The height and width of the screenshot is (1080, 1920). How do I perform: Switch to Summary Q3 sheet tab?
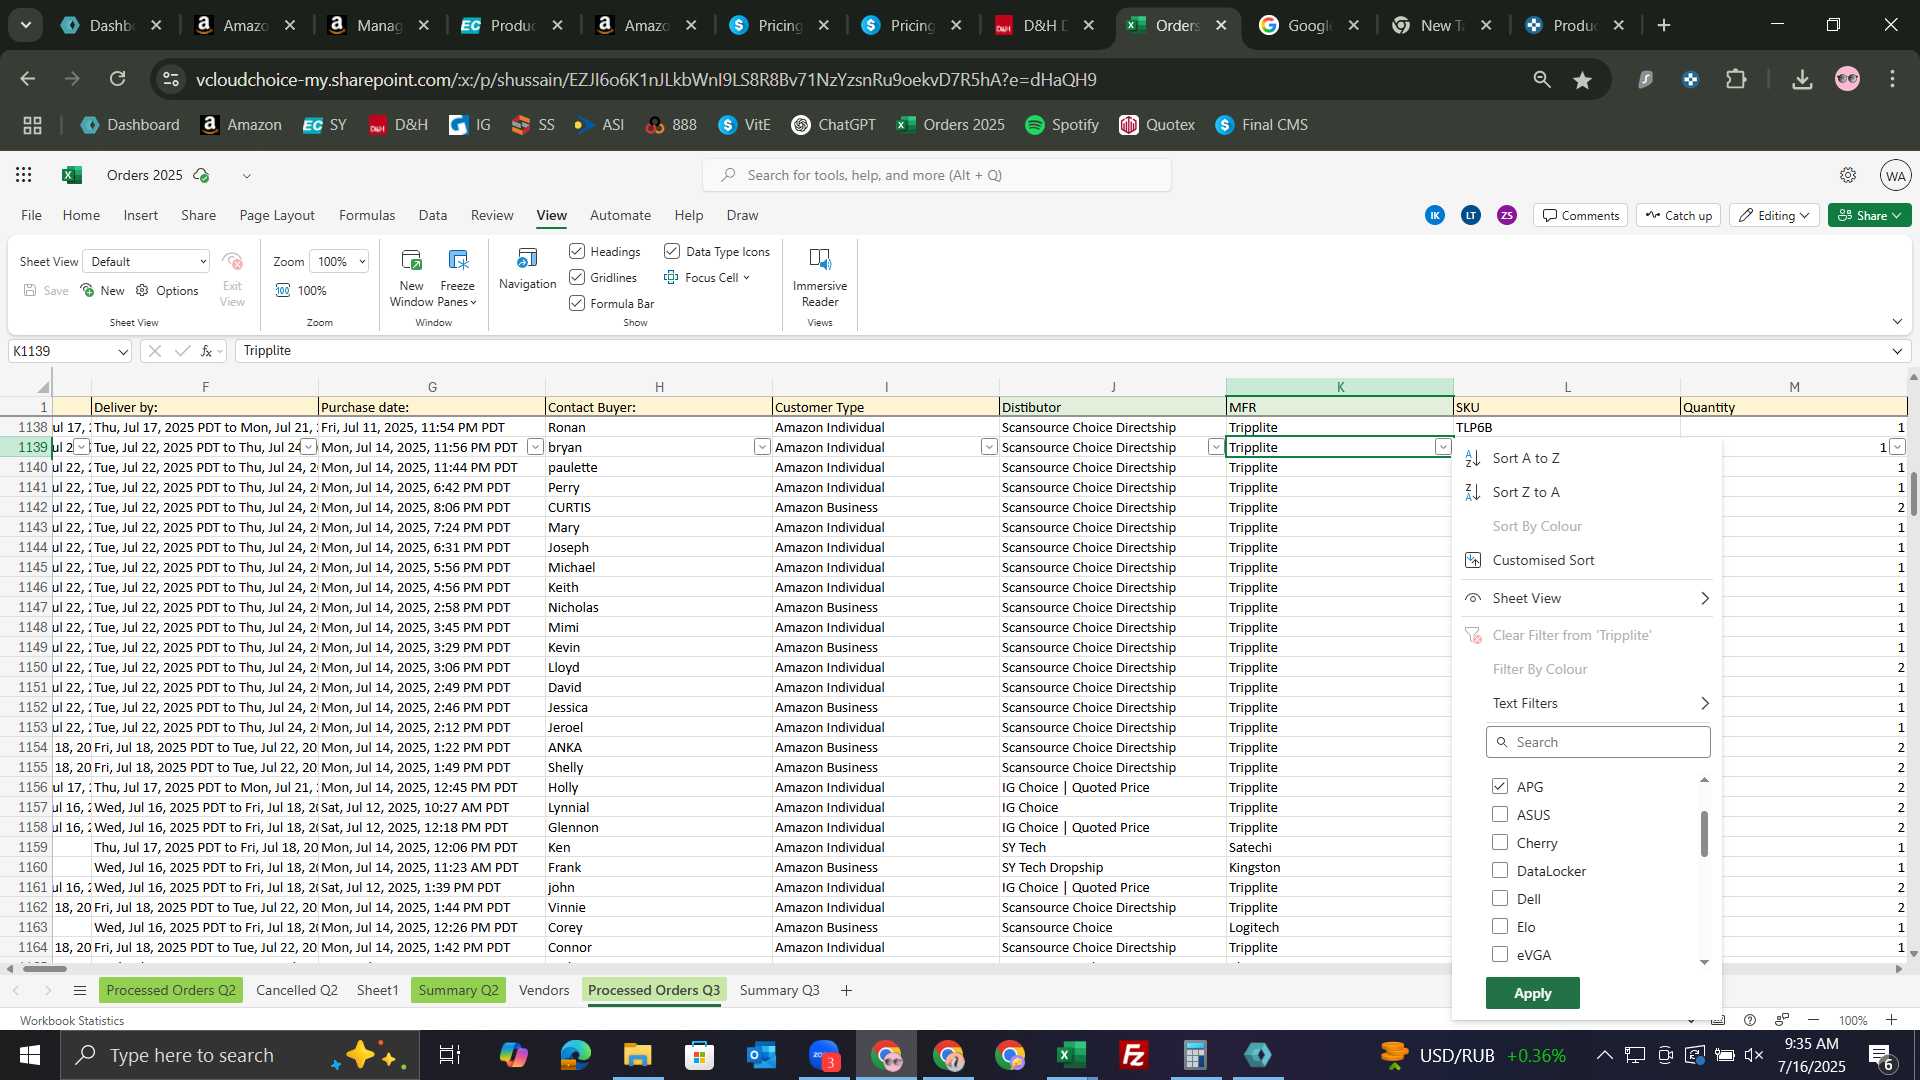(779, 990)
